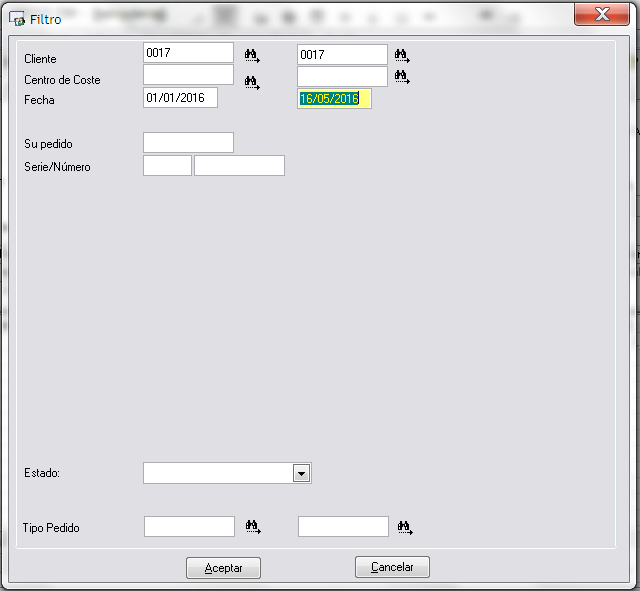This screenshot has height=591, width=640.
Task: Search cost center for first Centro de Coste field
Action: pyautogui.click(x=252, y=82)
